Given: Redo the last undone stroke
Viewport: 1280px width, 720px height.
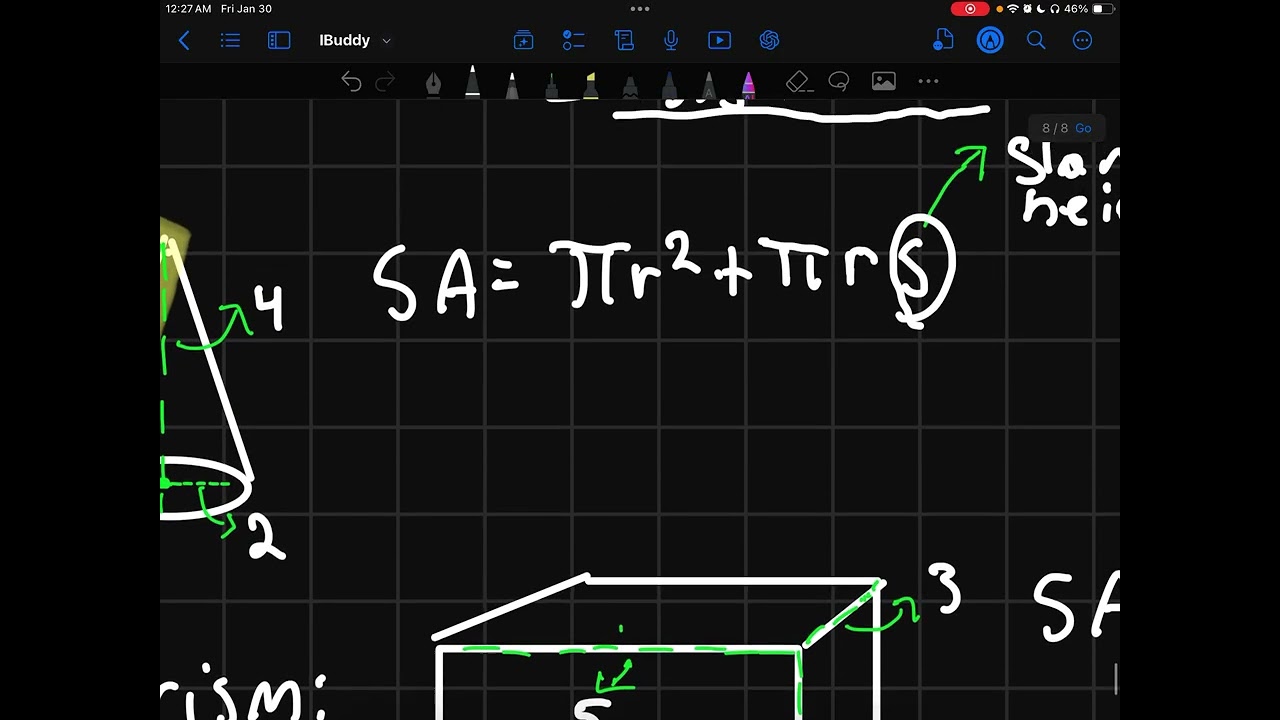Looking at the screenshot, I should coord(385,82).
